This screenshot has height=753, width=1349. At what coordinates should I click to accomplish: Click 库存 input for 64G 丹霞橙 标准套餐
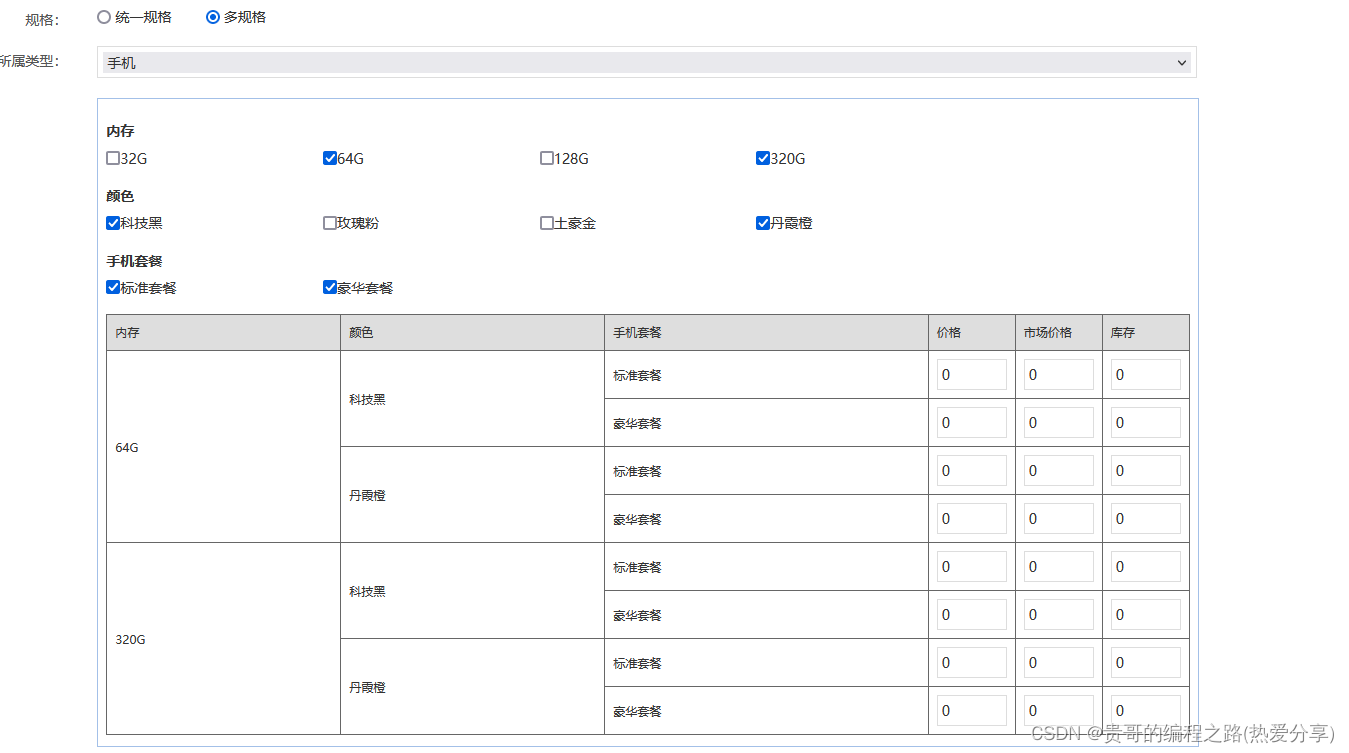click(x=1146, y=471)
